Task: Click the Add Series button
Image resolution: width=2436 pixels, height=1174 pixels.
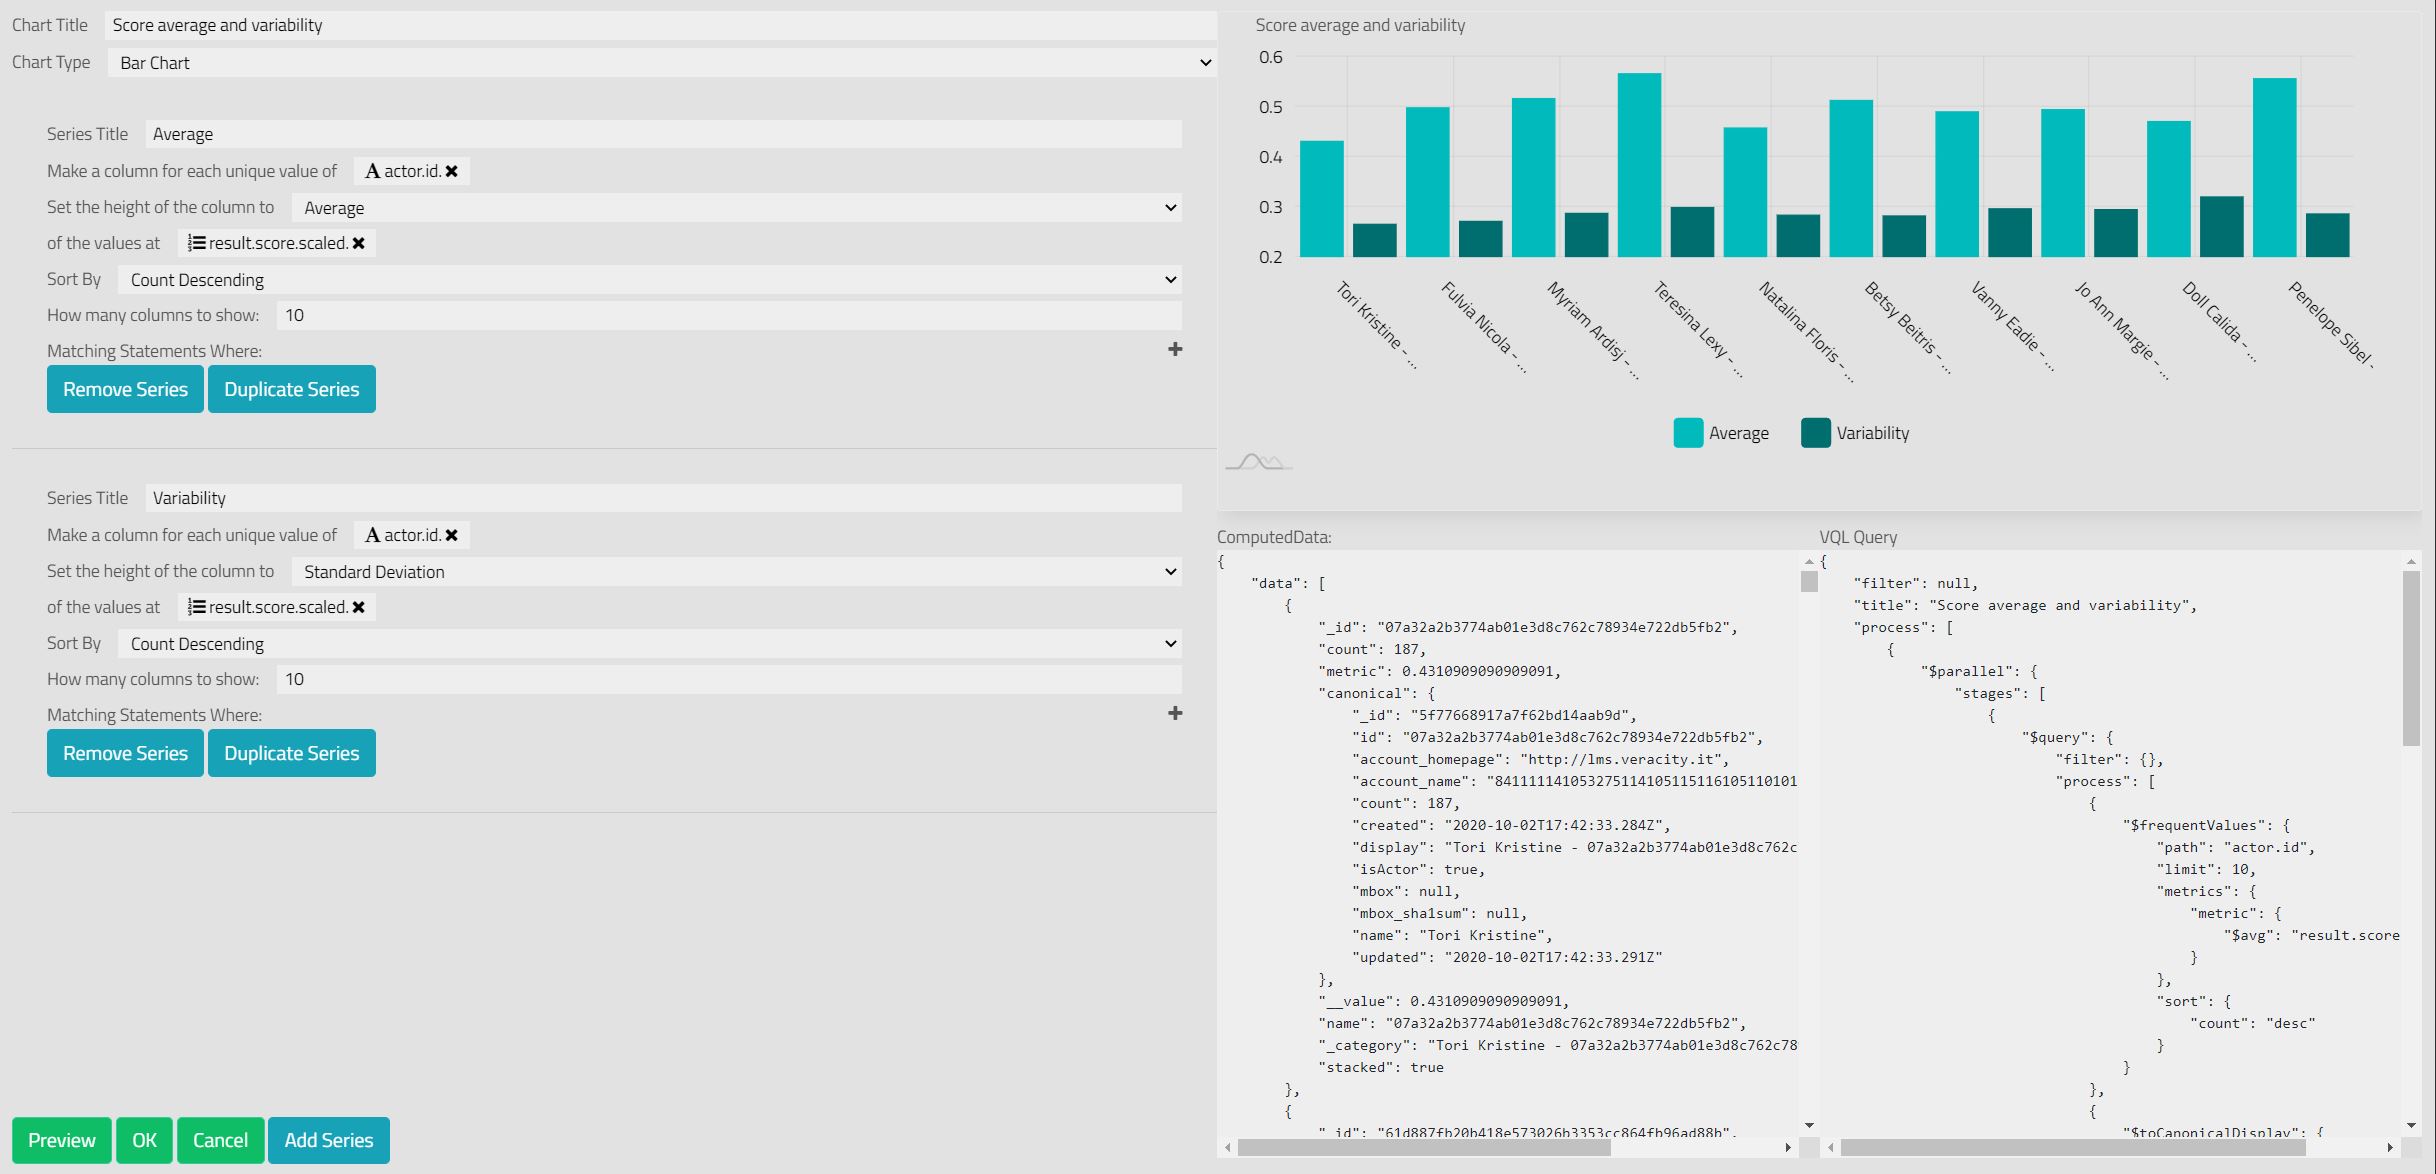Action: [x=328, y=1140]
